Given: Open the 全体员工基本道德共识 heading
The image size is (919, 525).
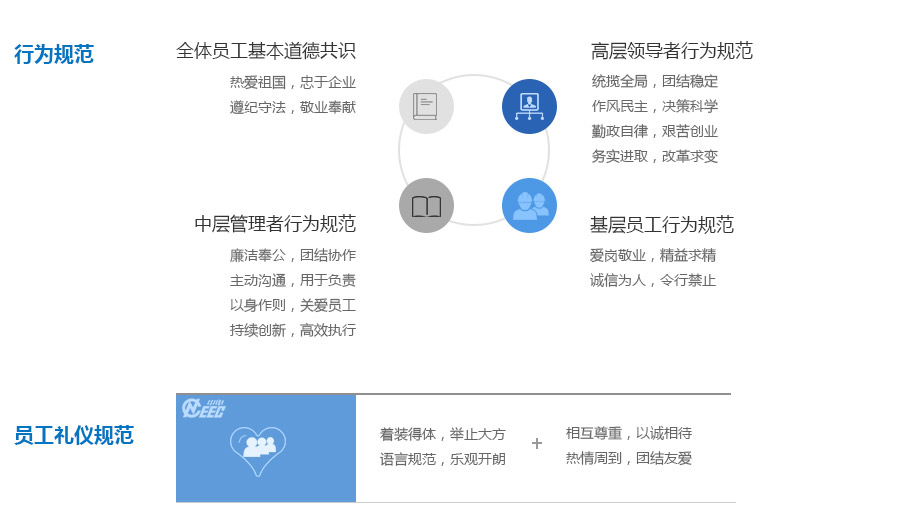Looking at the screenshot, I should pos(266,51).
